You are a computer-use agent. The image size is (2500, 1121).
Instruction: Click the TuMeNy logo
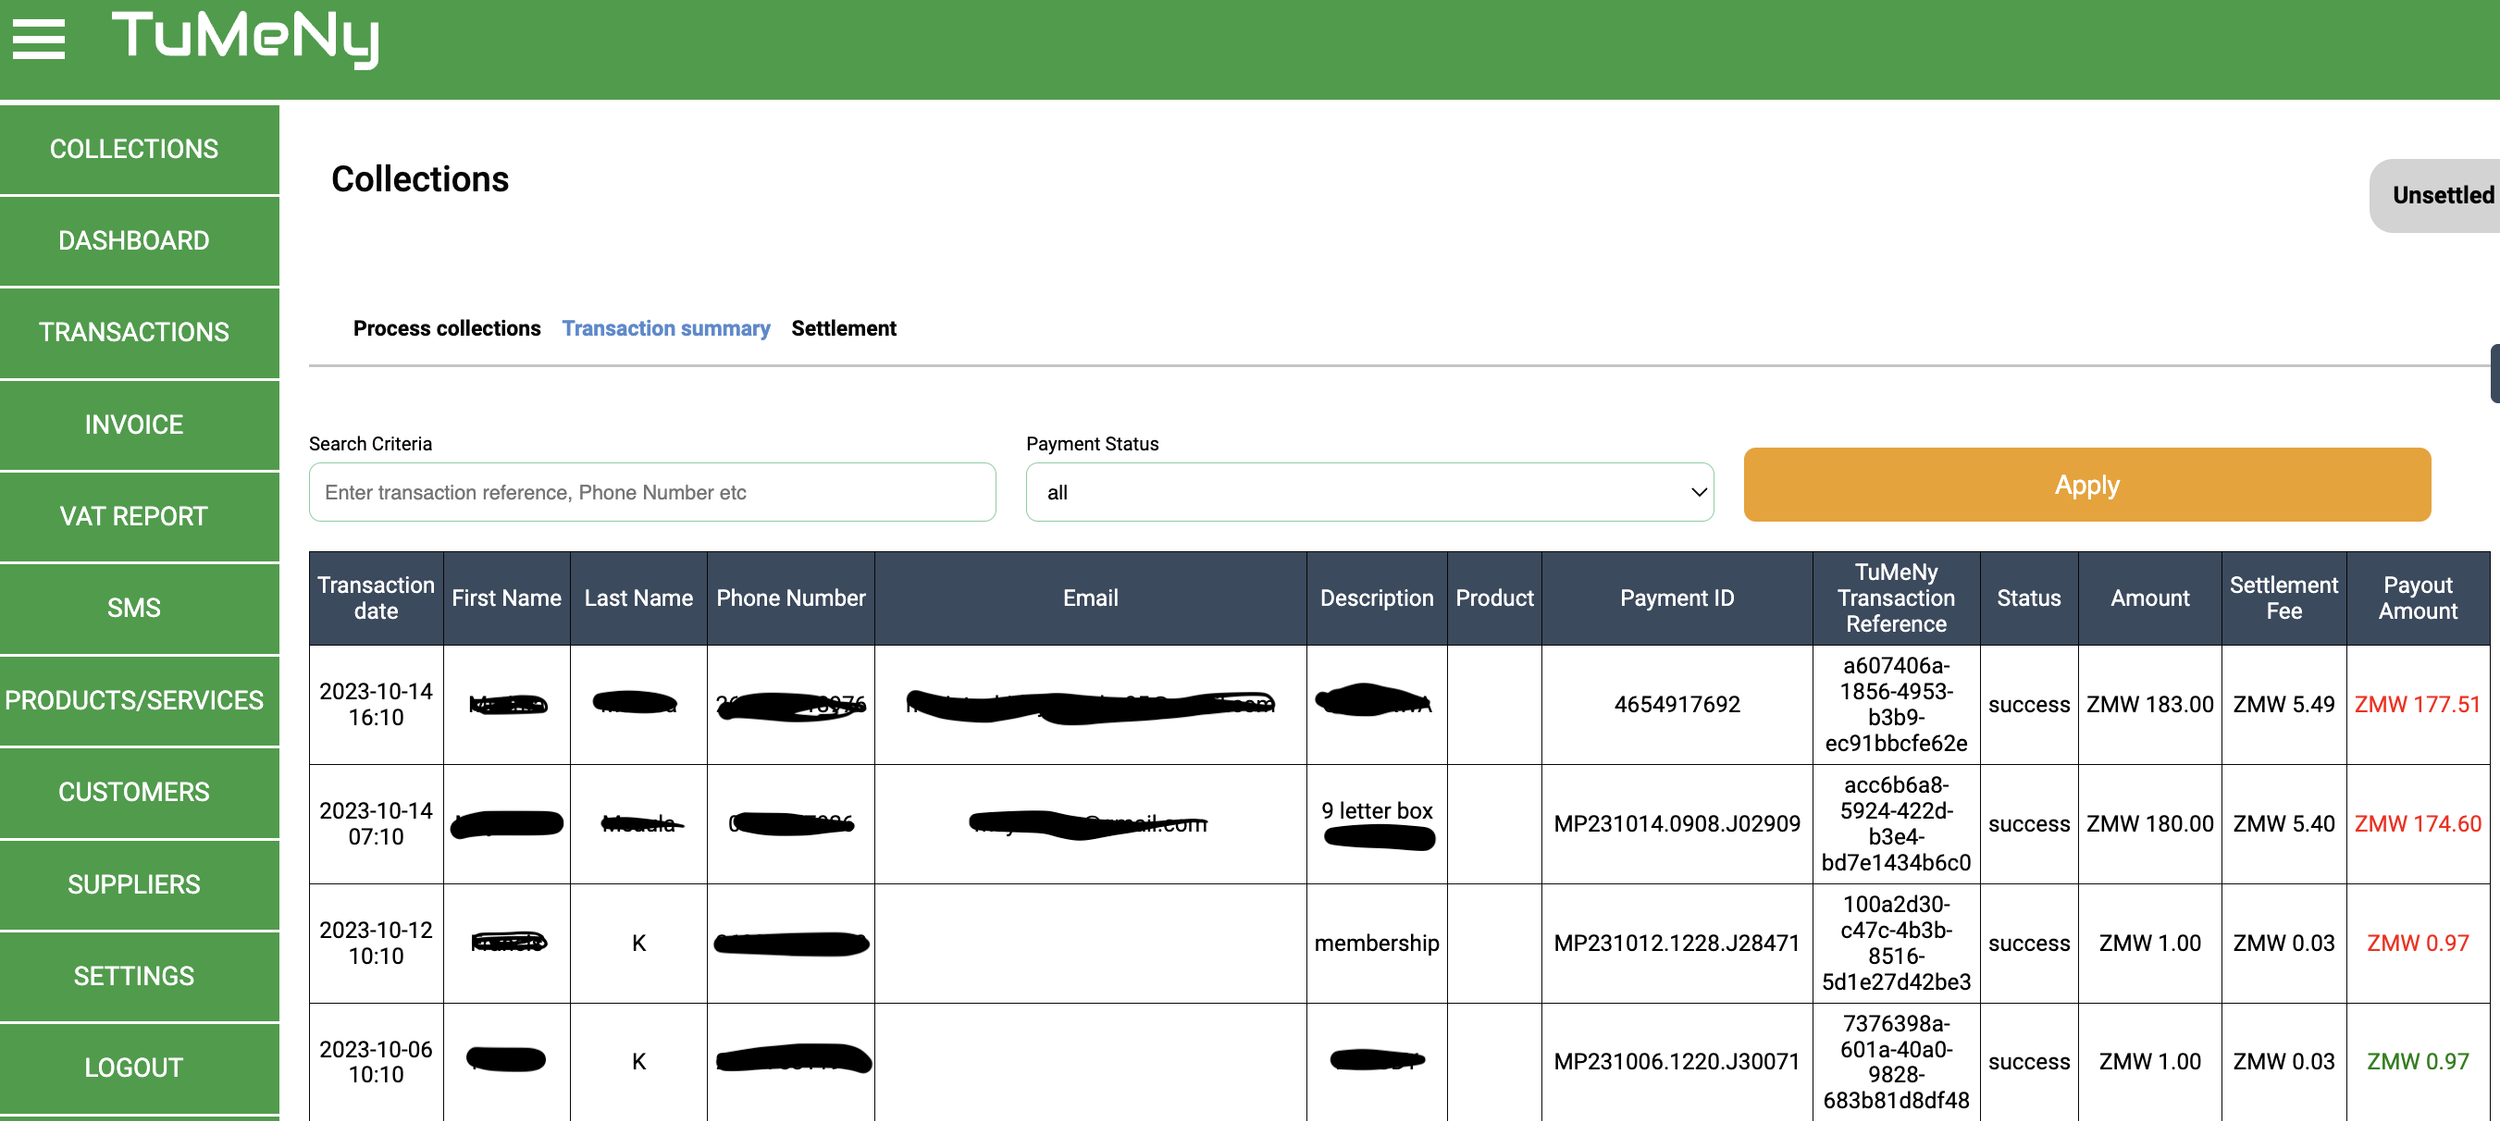245,38
